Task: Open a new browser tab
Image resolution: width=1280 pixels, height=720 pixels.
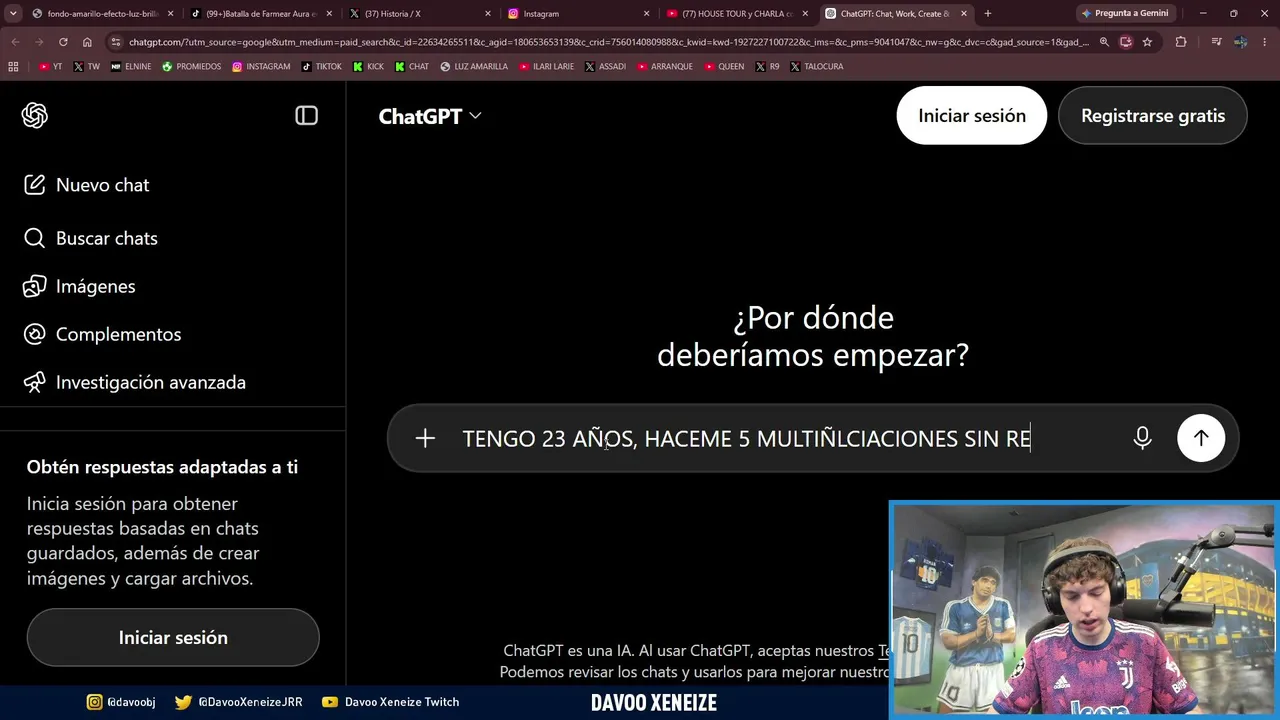Action: (x=988, y=14)
